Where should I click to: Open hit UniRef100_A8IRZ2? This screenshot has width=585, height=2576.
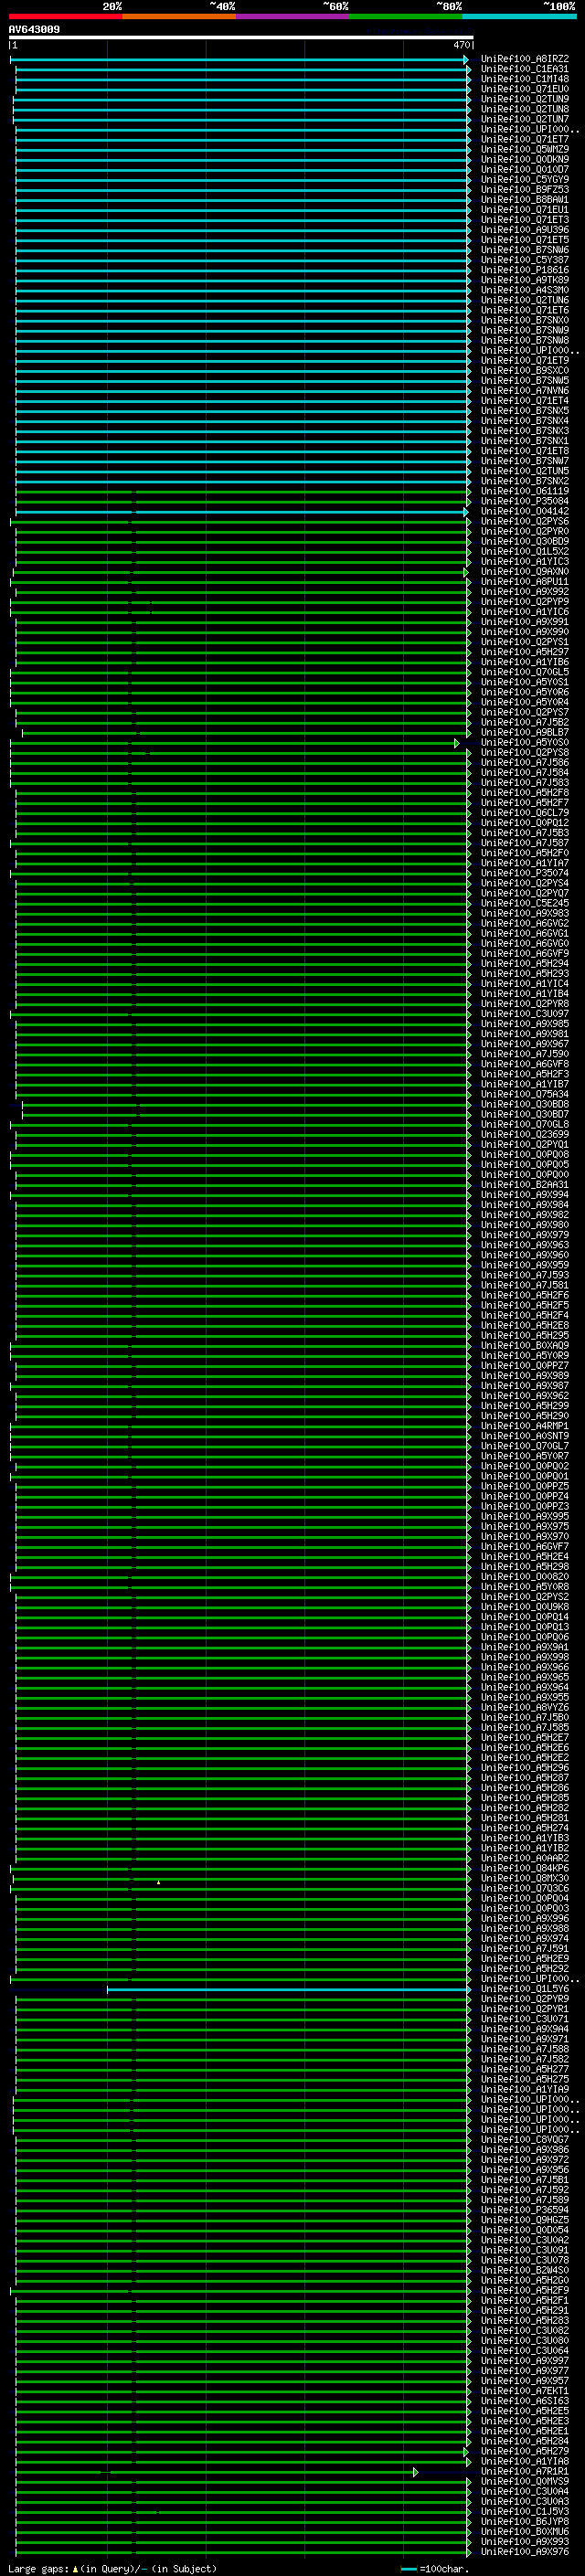[525, 59]
